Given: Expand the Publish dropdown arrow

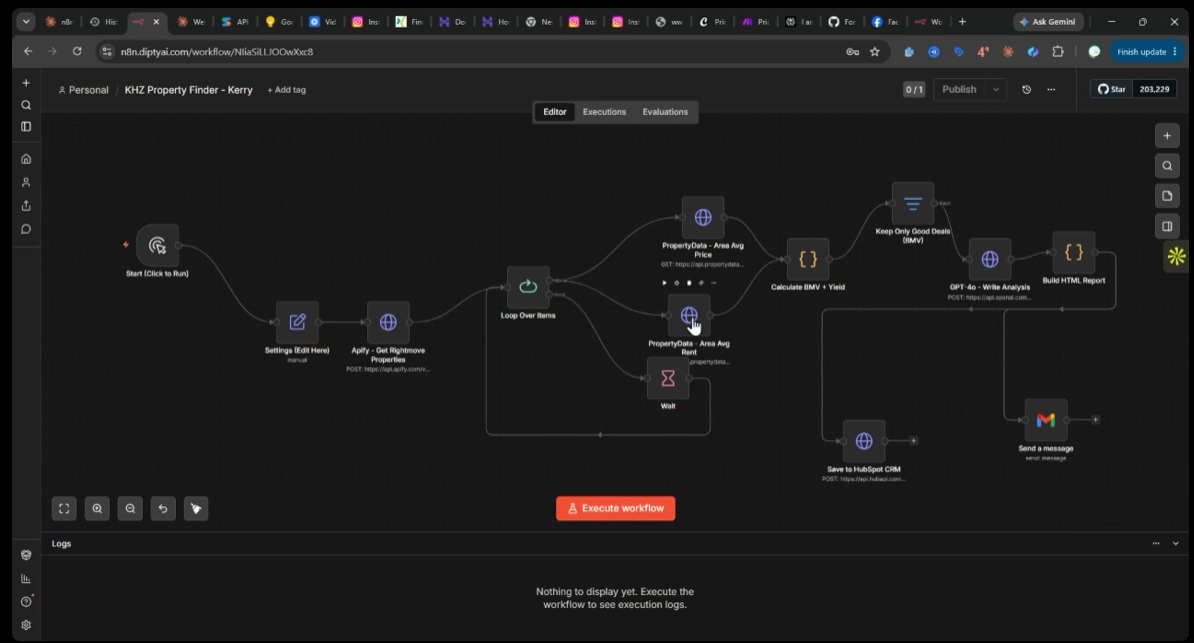Looking at the screenshot, I should [996, 89].
